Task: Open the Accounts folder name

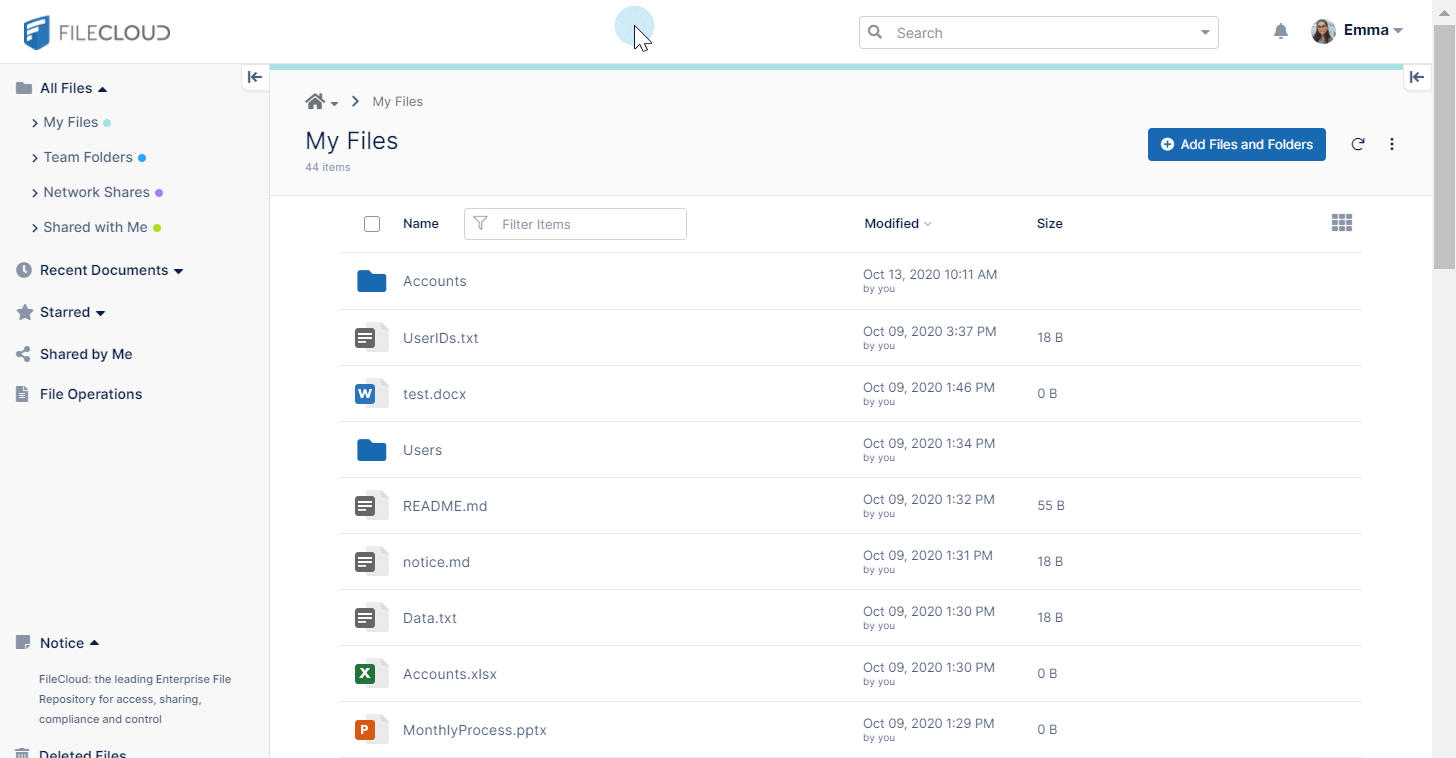Action: (x=434, y=281)
